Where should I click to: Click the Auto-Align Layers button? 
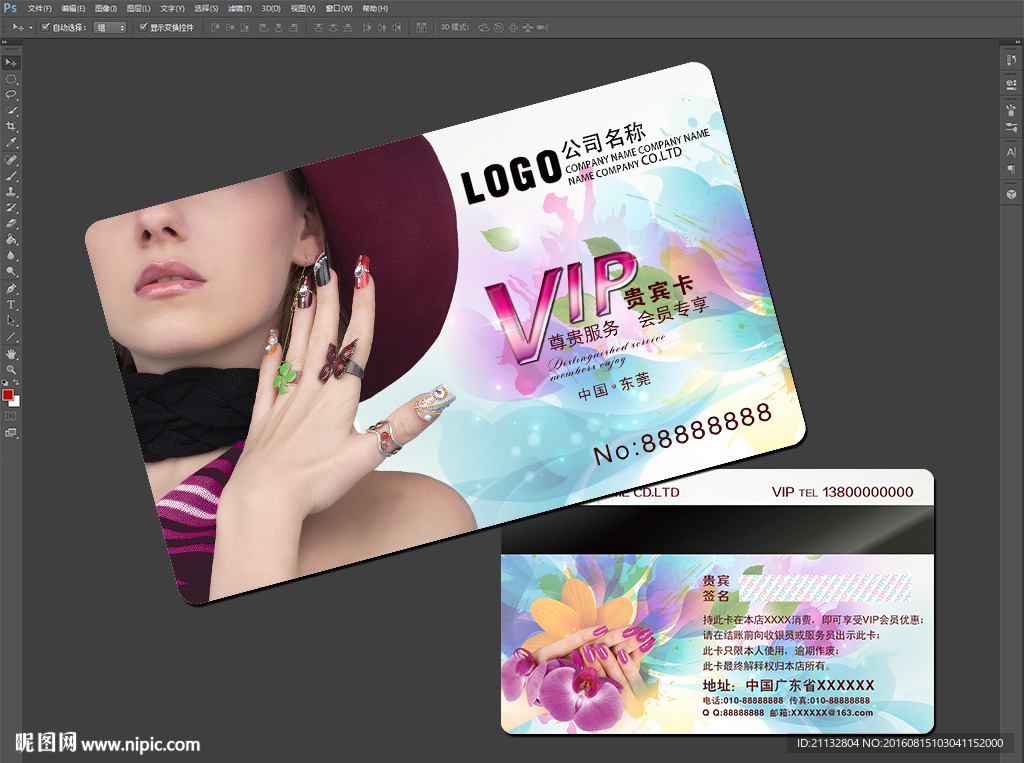pos(421,27)
